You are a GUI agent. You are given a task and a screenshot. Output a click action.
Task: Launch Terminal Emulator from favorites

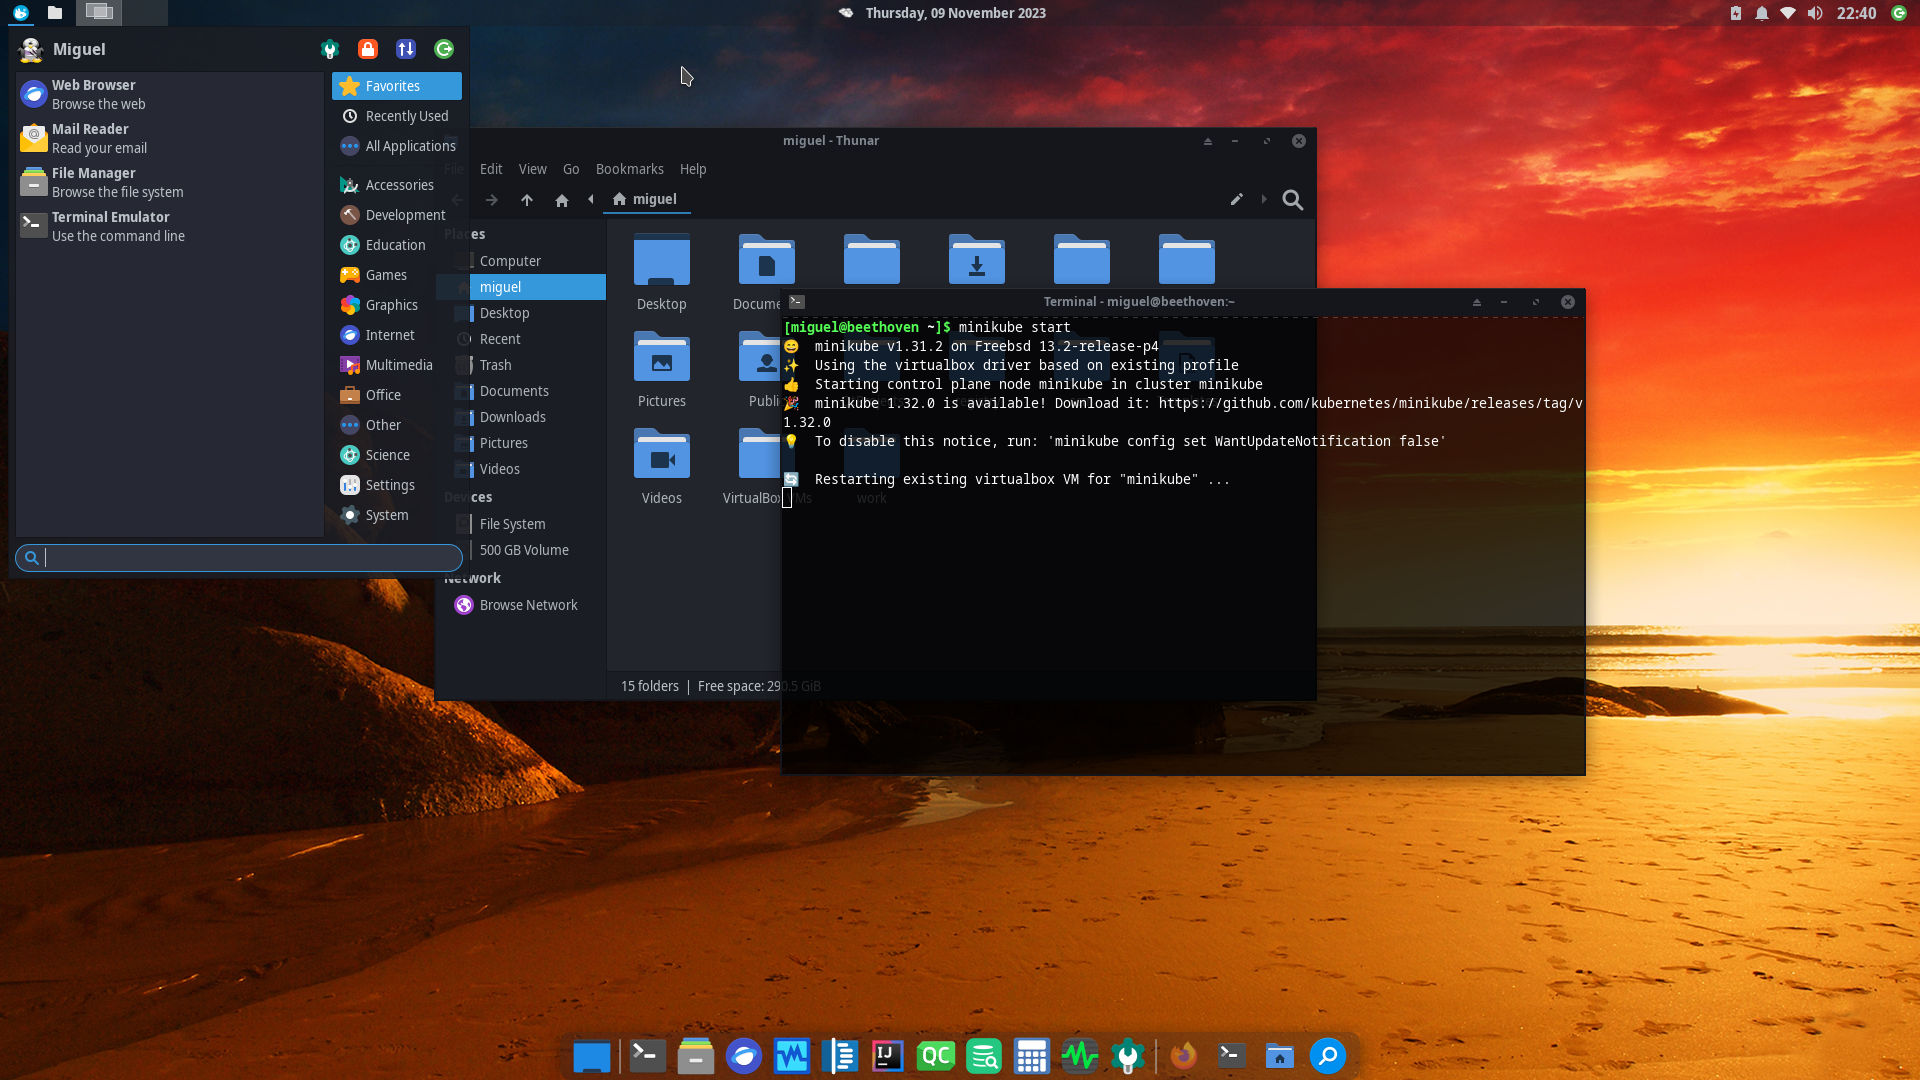(x=169, y=226)
